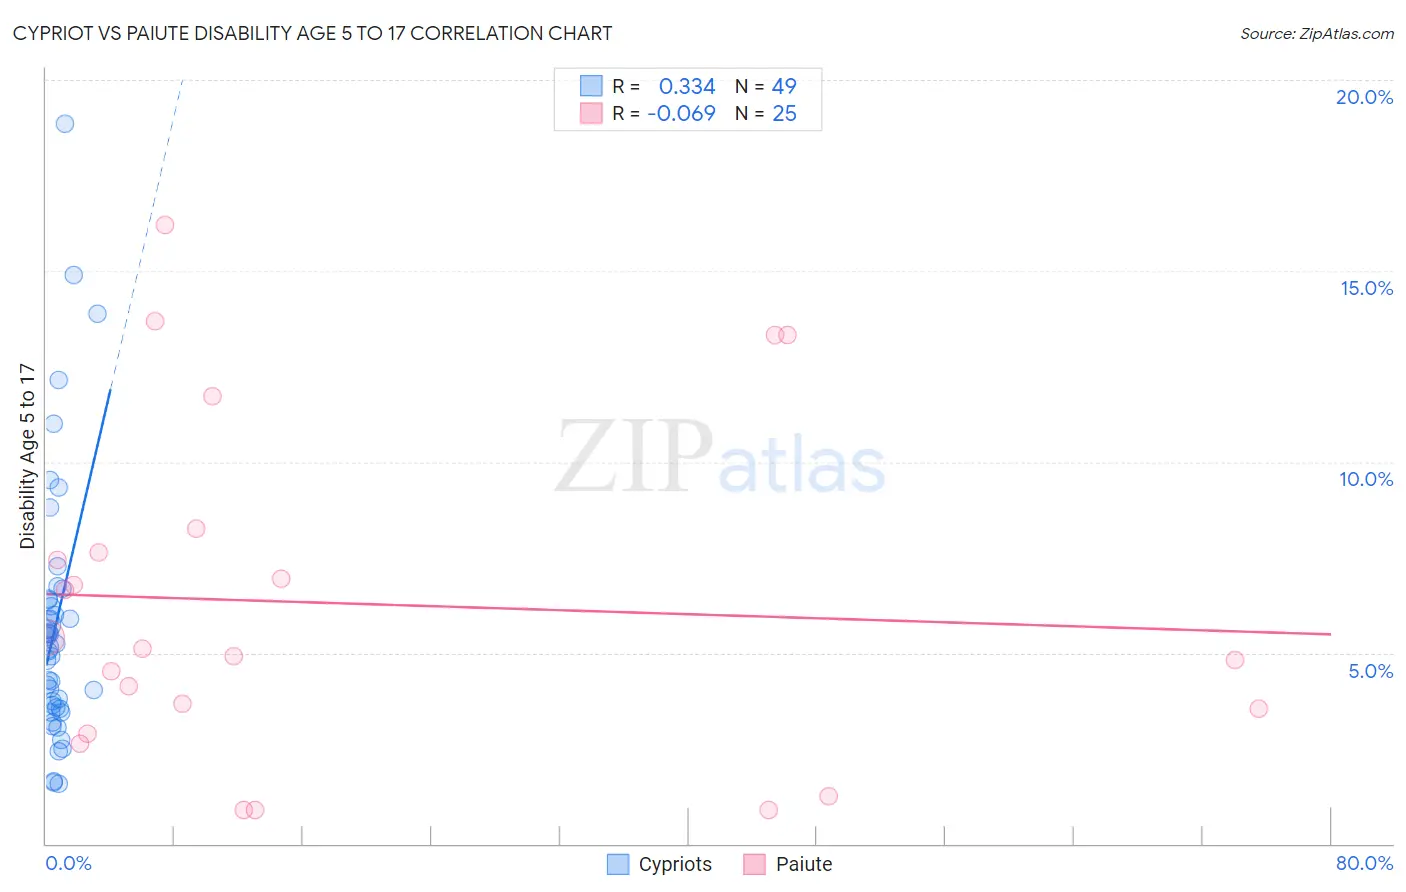Click the highest blue Cypriot data point
The image size is (1406, 892).
[65, 124]
